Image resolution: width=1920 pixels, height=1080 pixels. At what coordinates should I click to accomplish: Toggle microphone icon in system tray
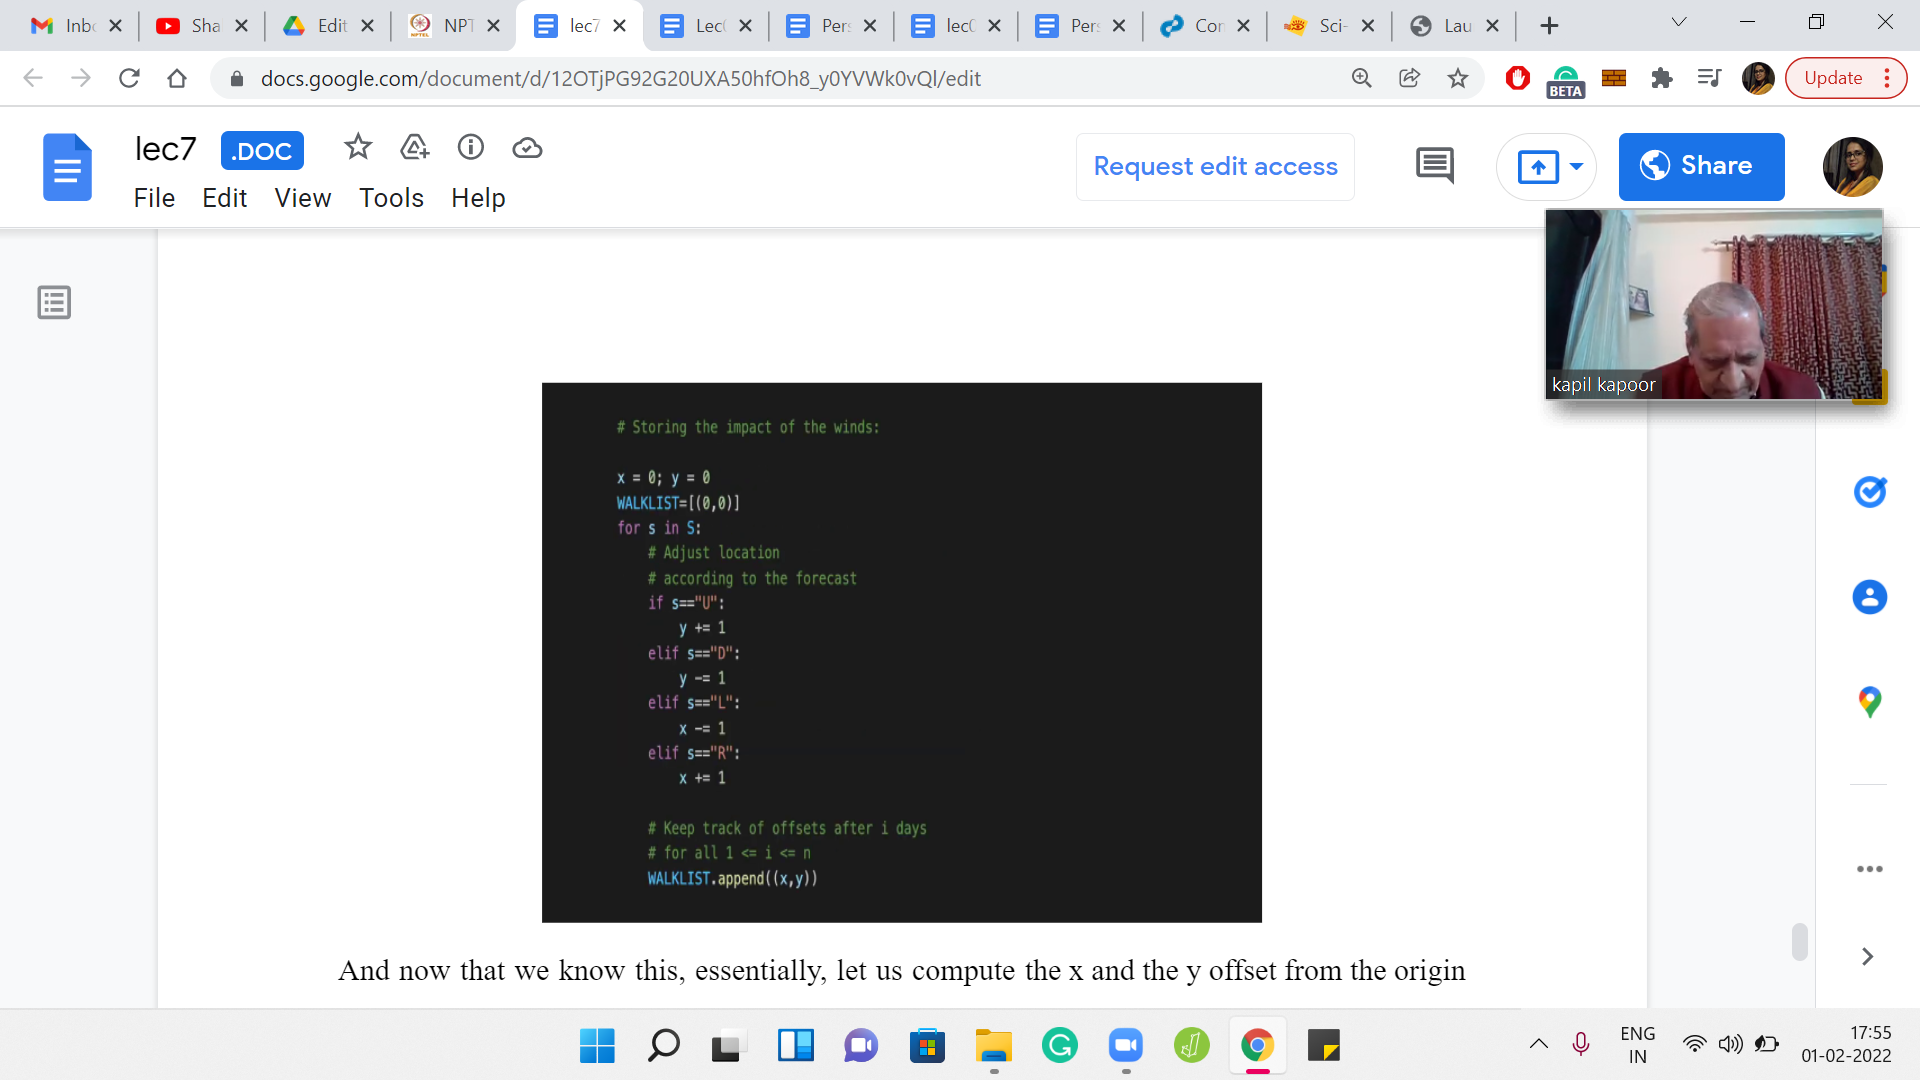[1580, 1044]
